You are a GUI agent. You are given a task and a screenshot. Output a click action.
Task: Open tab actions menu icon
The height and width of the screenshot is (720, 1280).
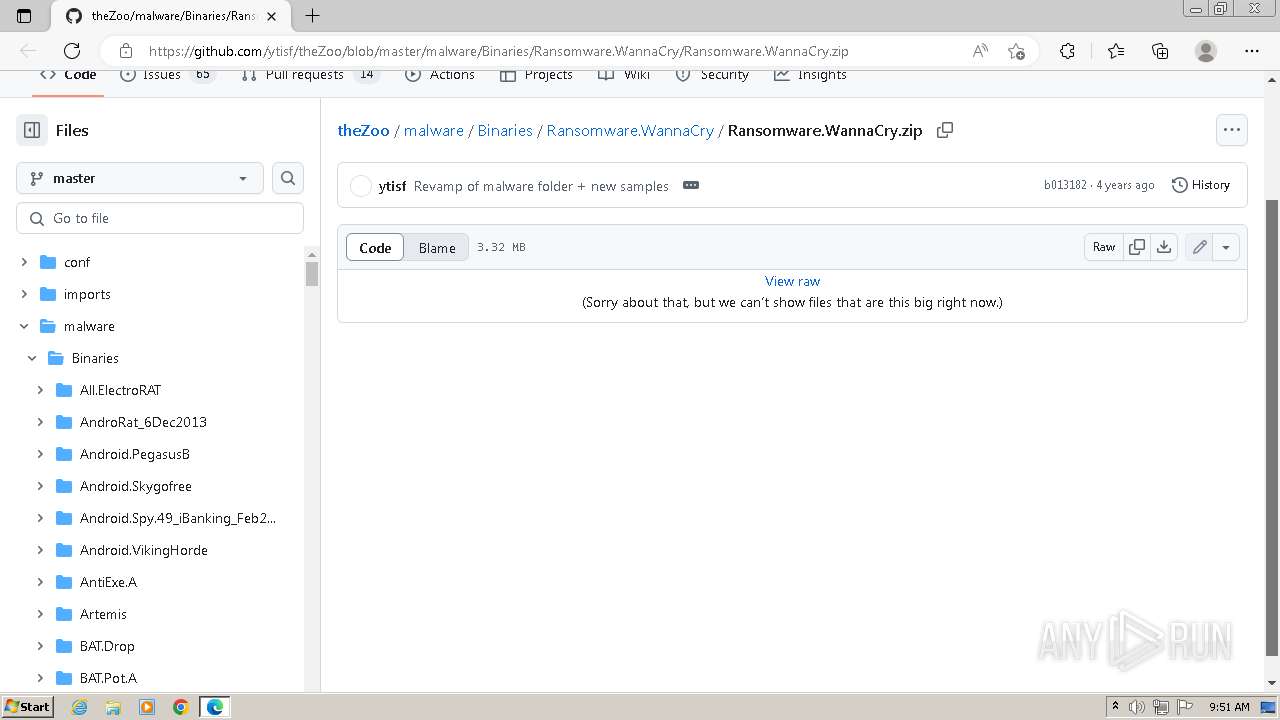point(25,16)
